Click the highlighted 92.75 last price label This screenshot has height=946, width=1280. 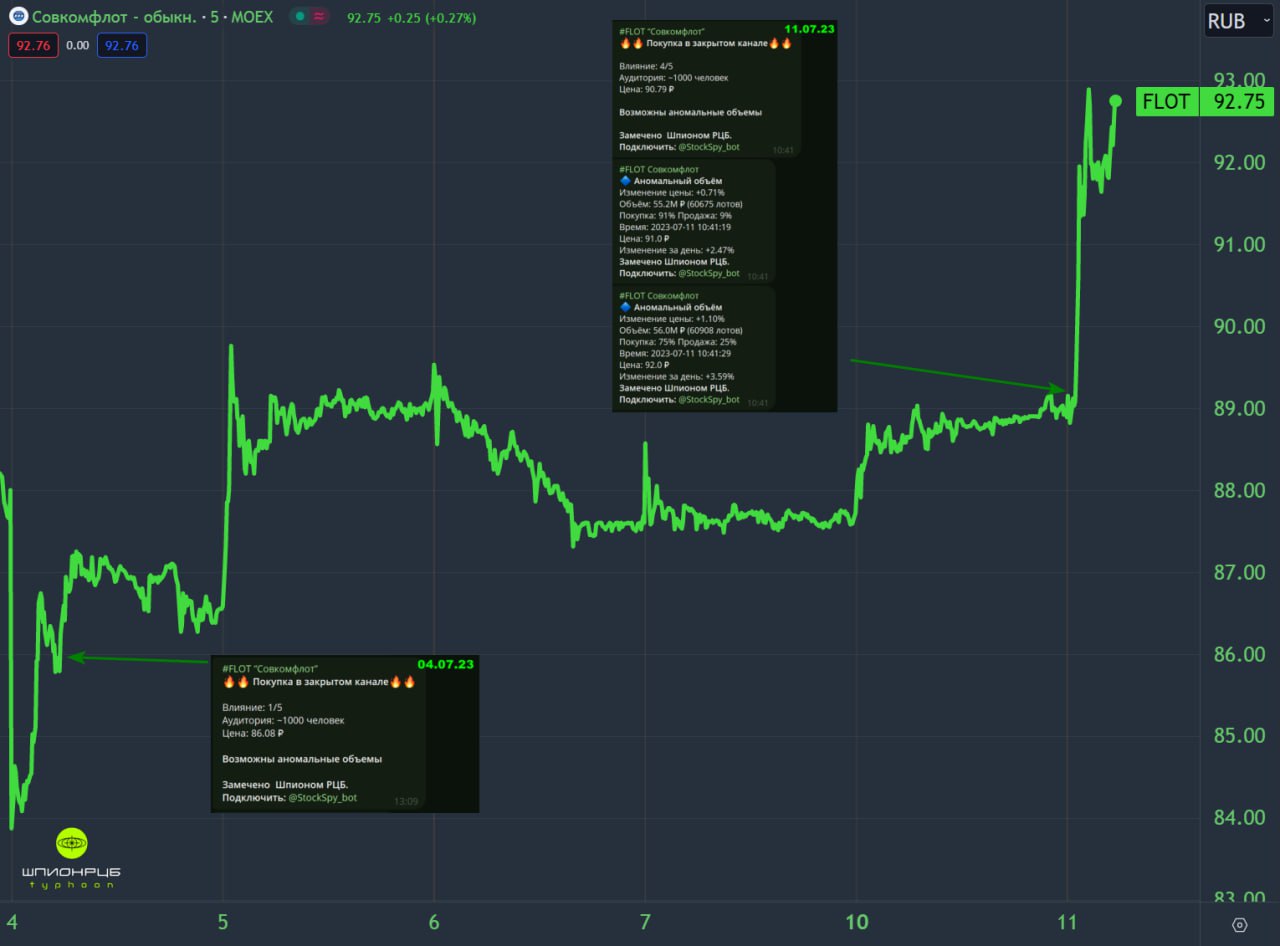point(1239,101)
